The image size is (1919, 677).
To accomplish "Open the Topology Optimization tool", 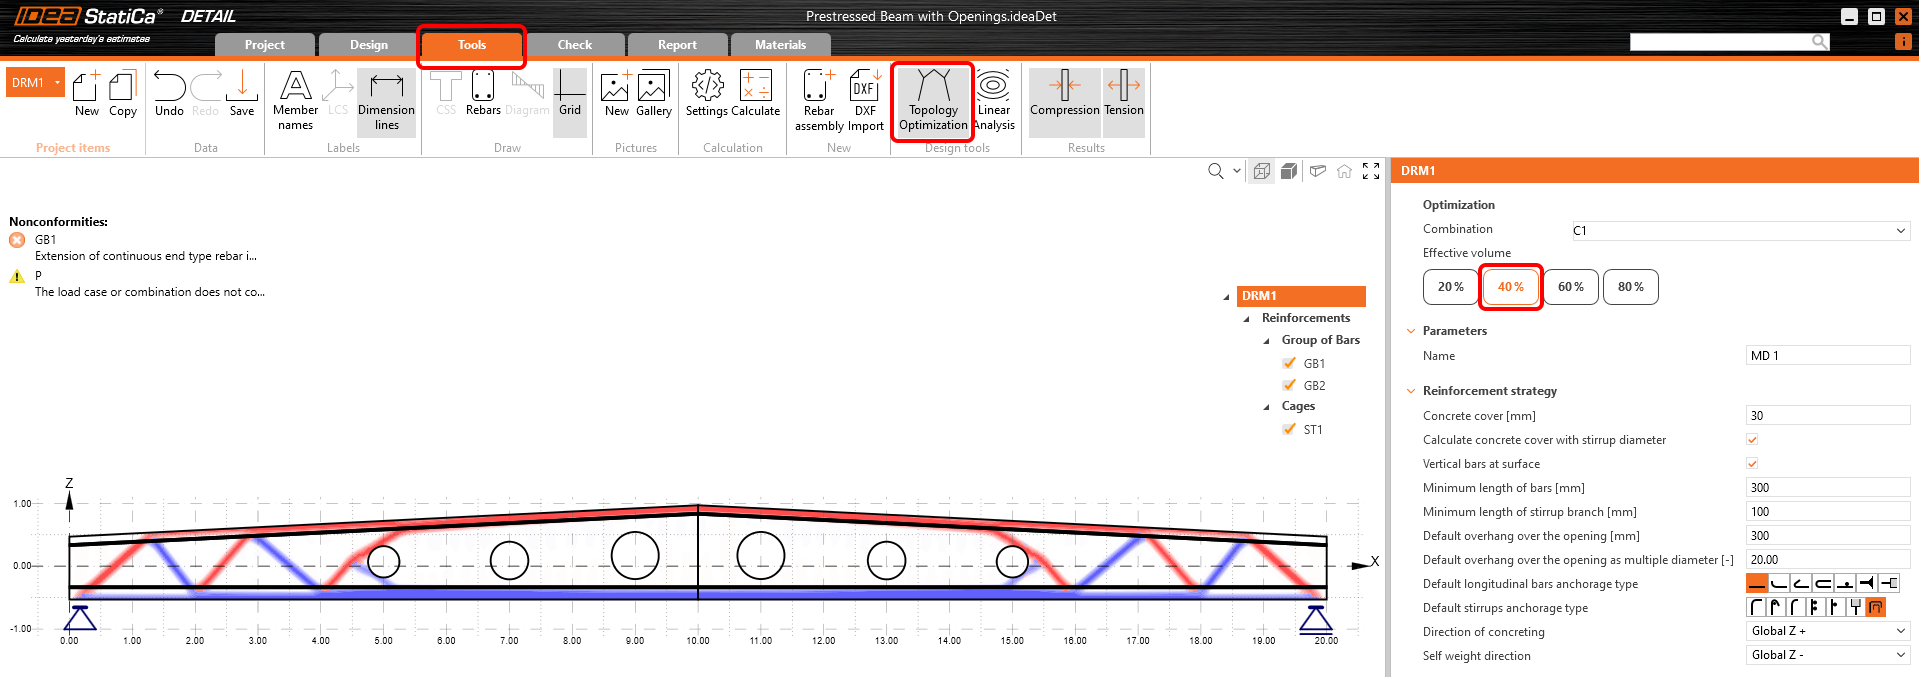I will tap(932, 101).
